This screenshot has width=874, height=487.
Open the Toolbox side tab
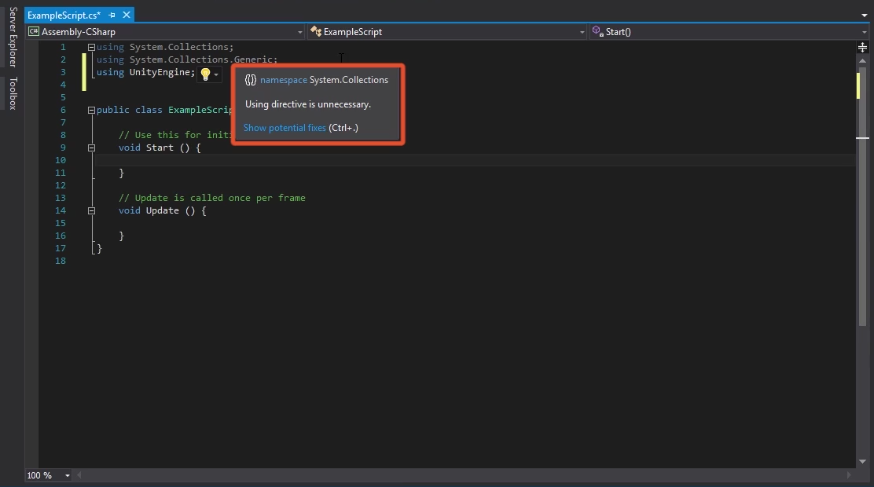[13, 93]
